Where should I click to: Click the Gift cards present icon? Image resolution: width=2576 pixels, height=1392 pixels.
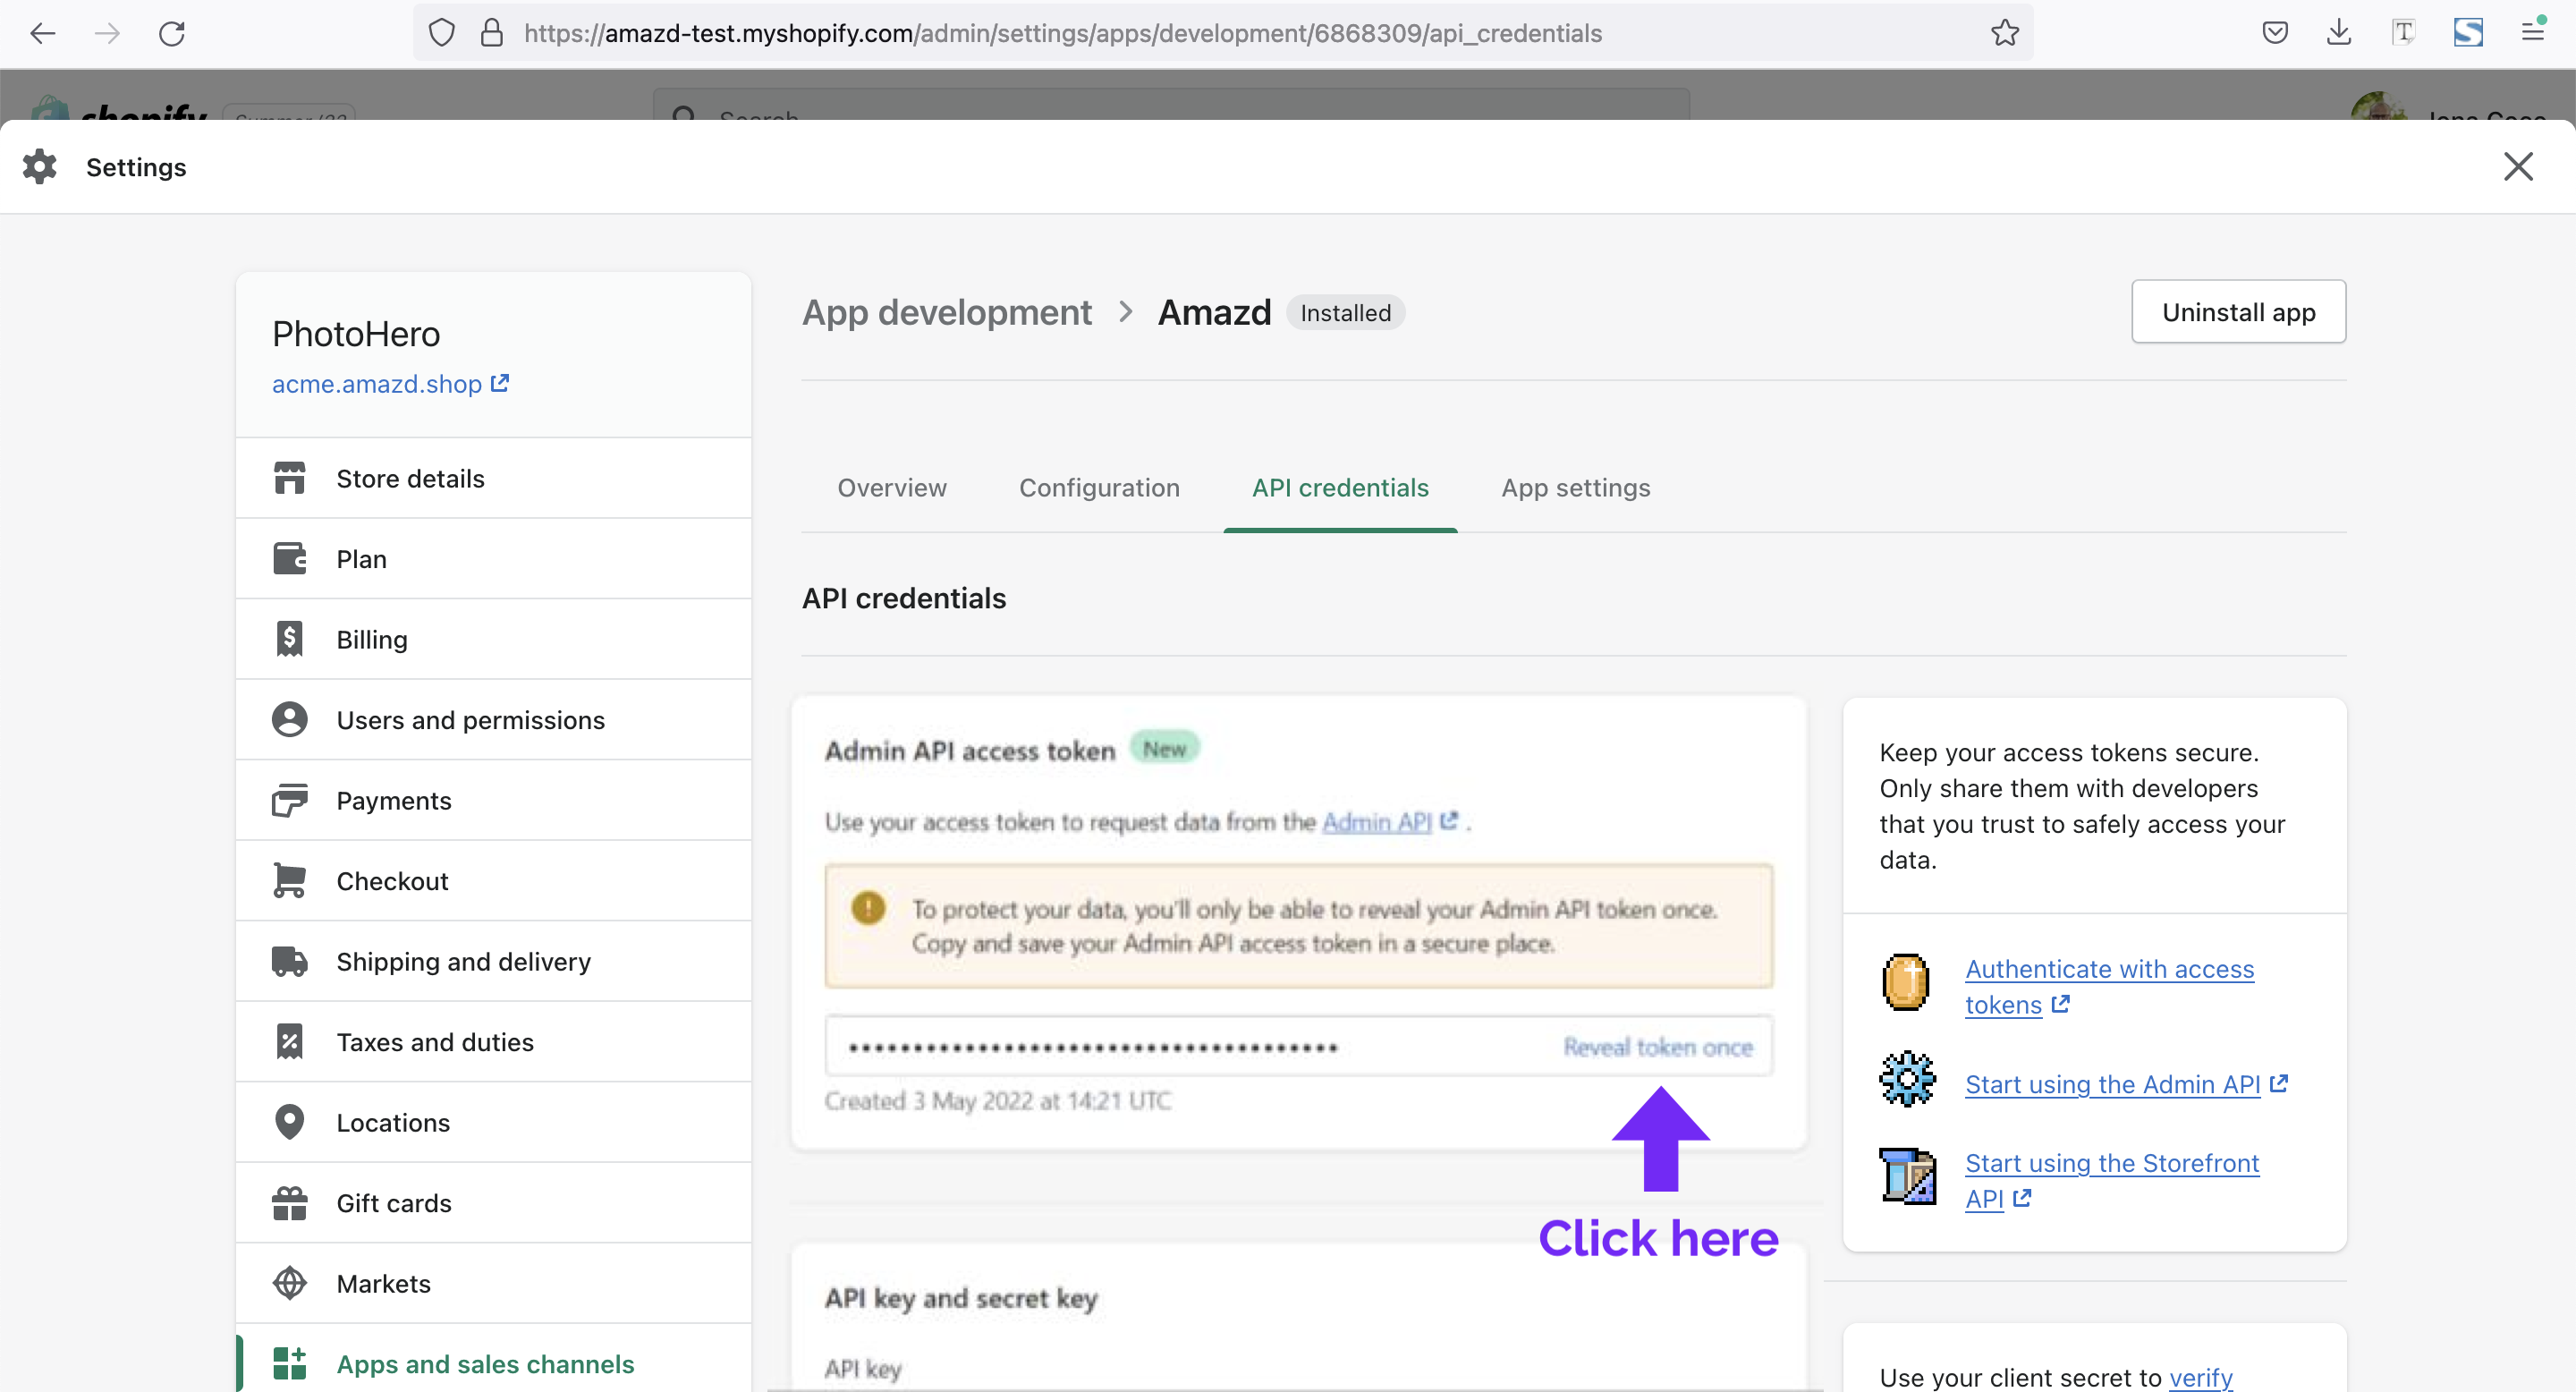click(289, 1203)
